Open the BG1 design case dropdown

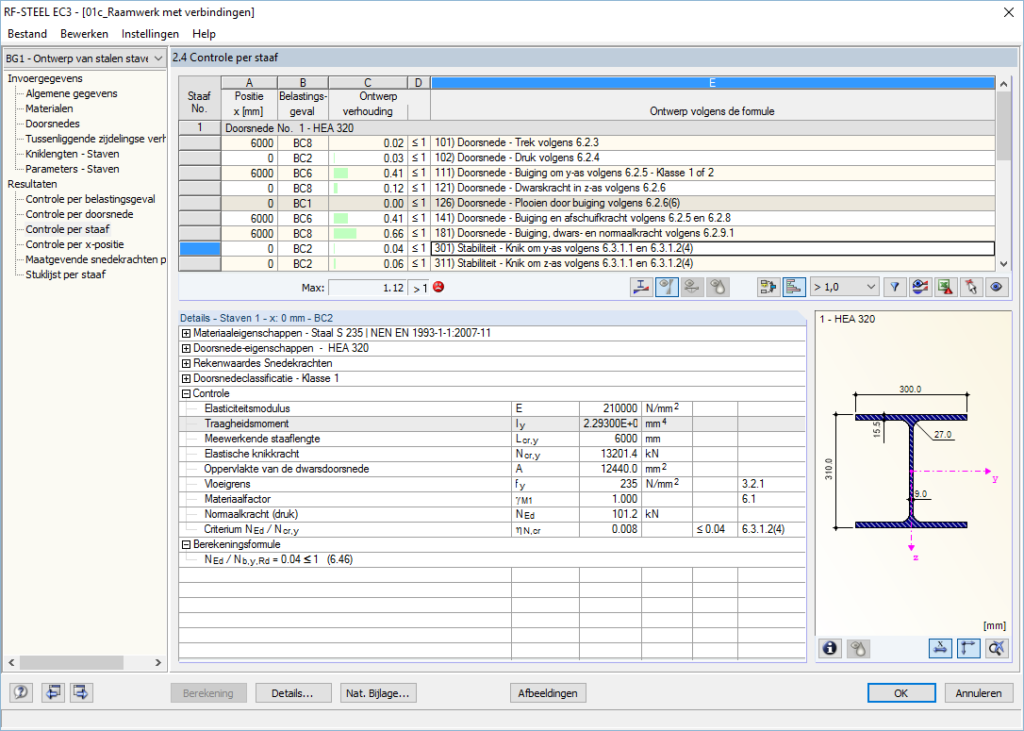(x=157, y=59)
